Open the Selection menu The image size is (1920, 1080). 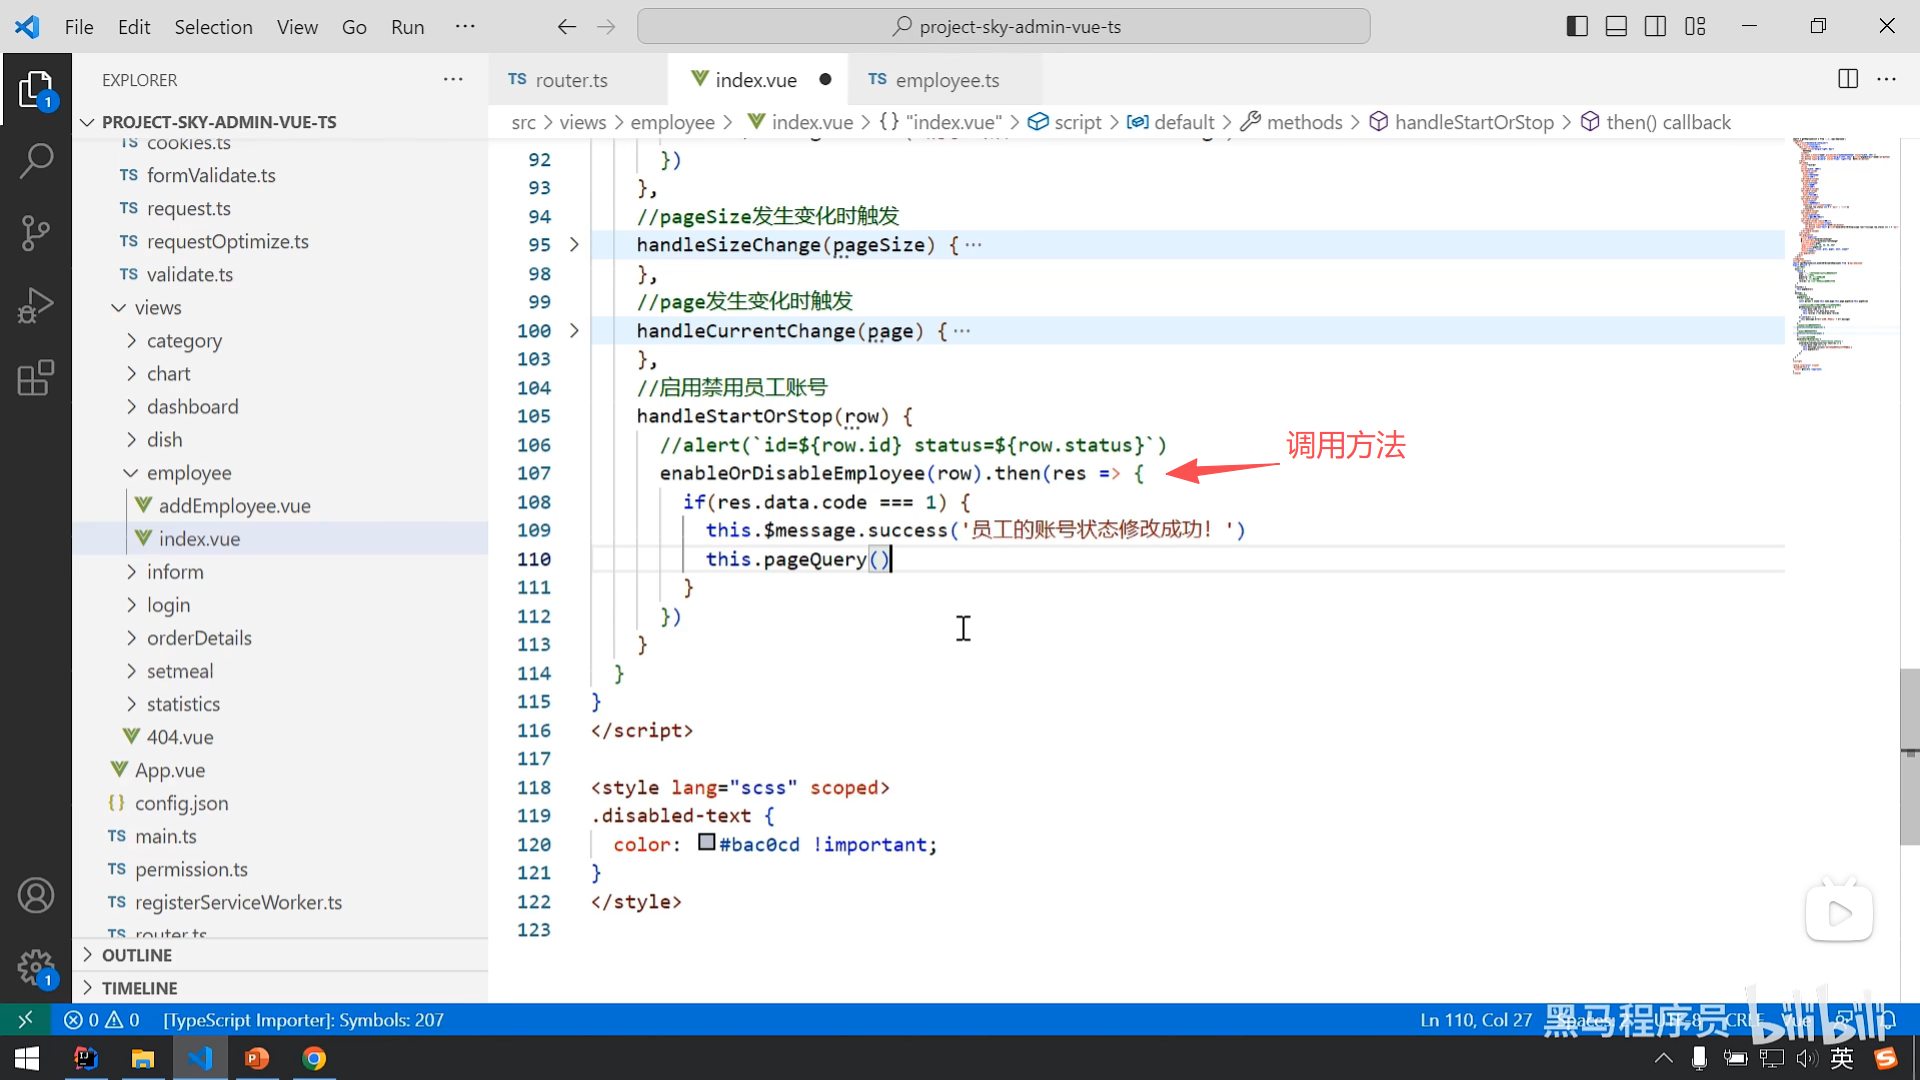tap(213, 27)
